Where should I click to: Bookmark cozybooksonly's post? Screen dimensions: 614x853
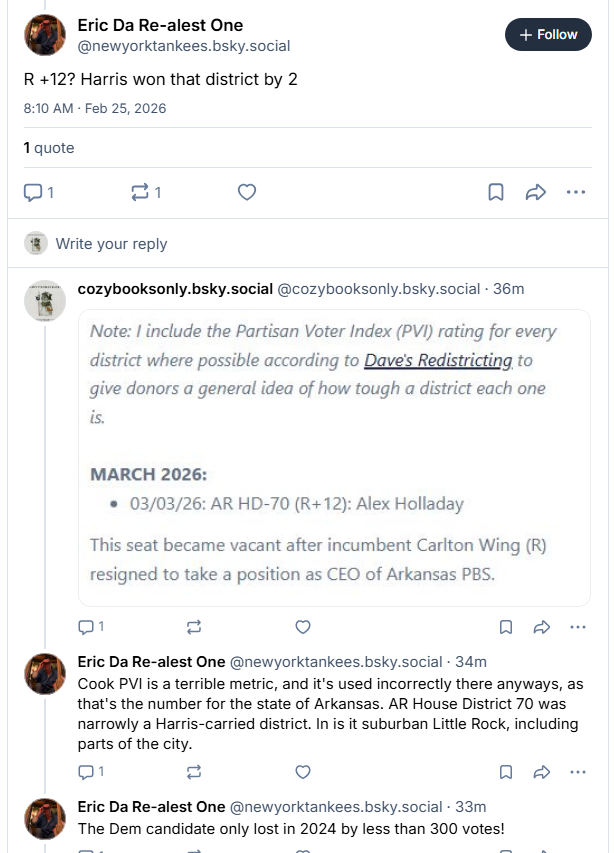506,627
